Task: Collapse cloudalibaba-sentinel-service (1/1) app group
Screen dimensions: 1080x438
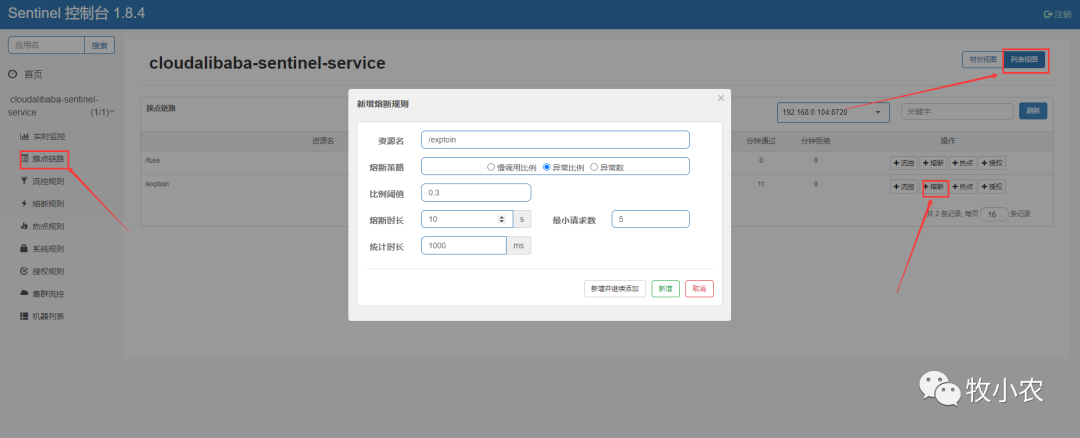Action: (61, 105)
